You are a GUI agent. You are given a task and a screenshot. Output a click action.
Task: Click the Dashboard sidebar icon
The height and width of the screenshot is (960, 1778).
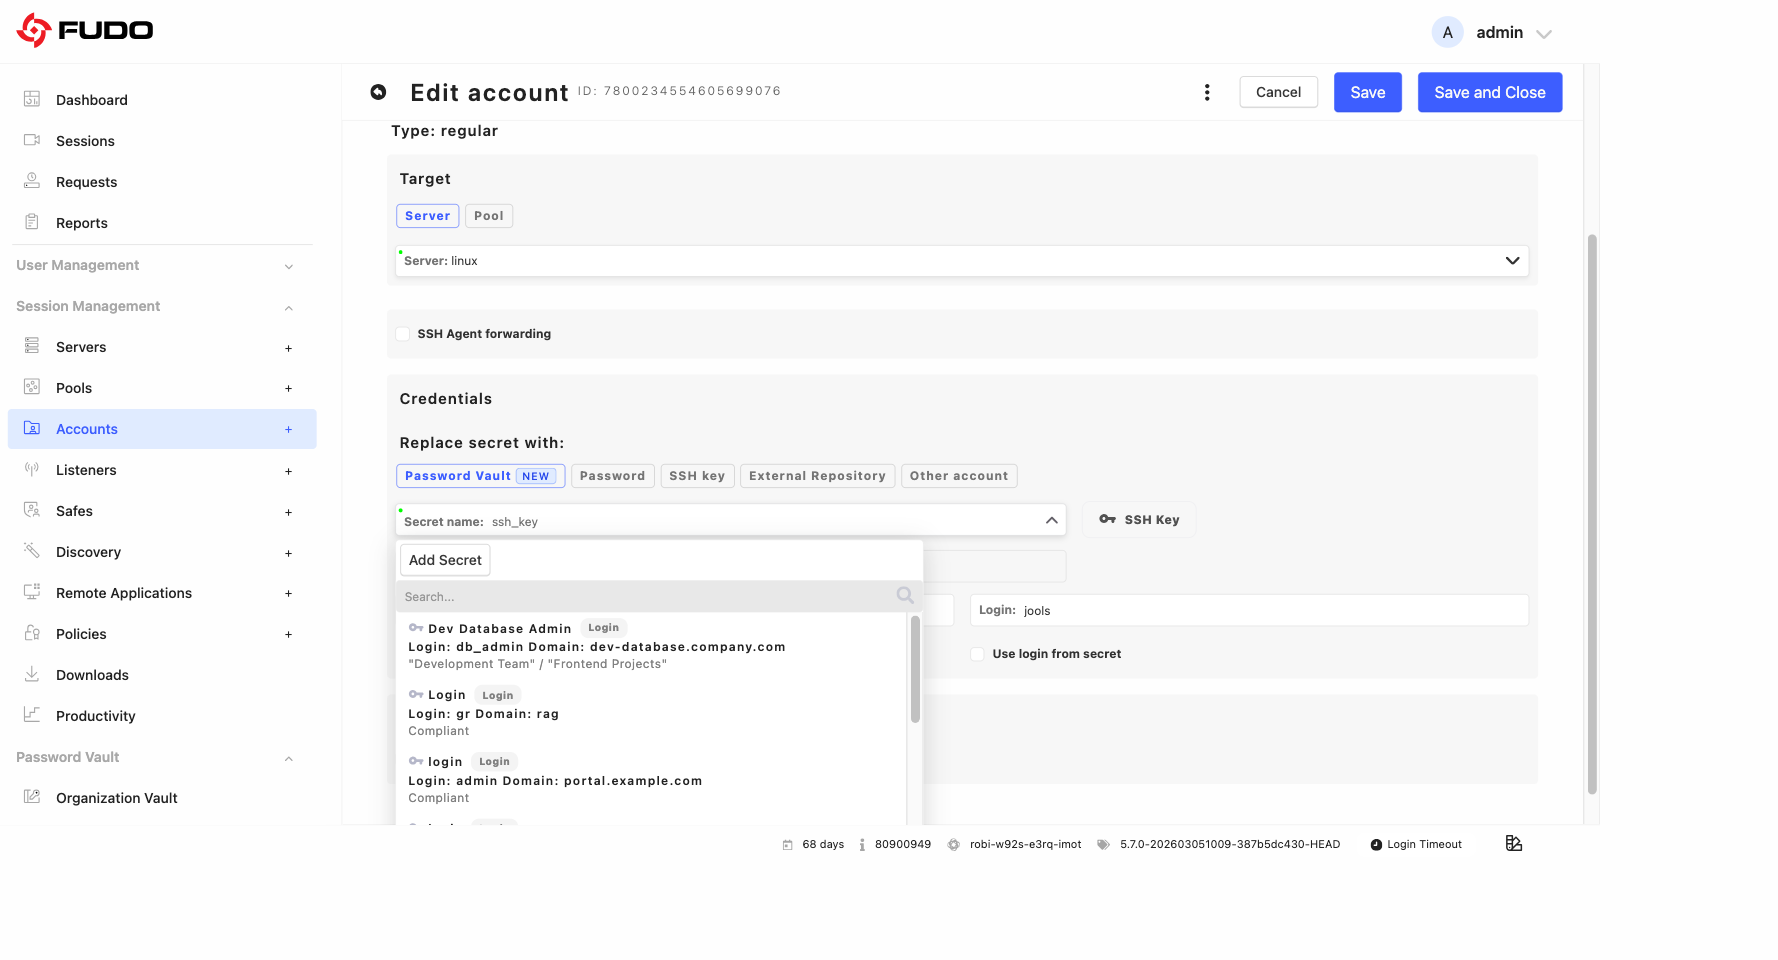[32, 99]
